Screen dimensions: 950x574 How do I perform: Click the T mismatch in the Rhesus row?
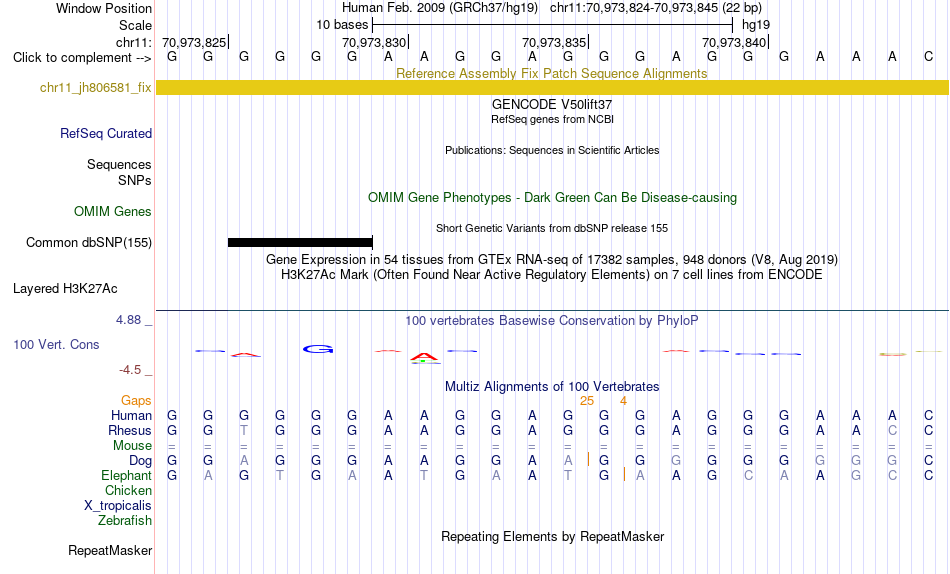(x=244, y=430)
